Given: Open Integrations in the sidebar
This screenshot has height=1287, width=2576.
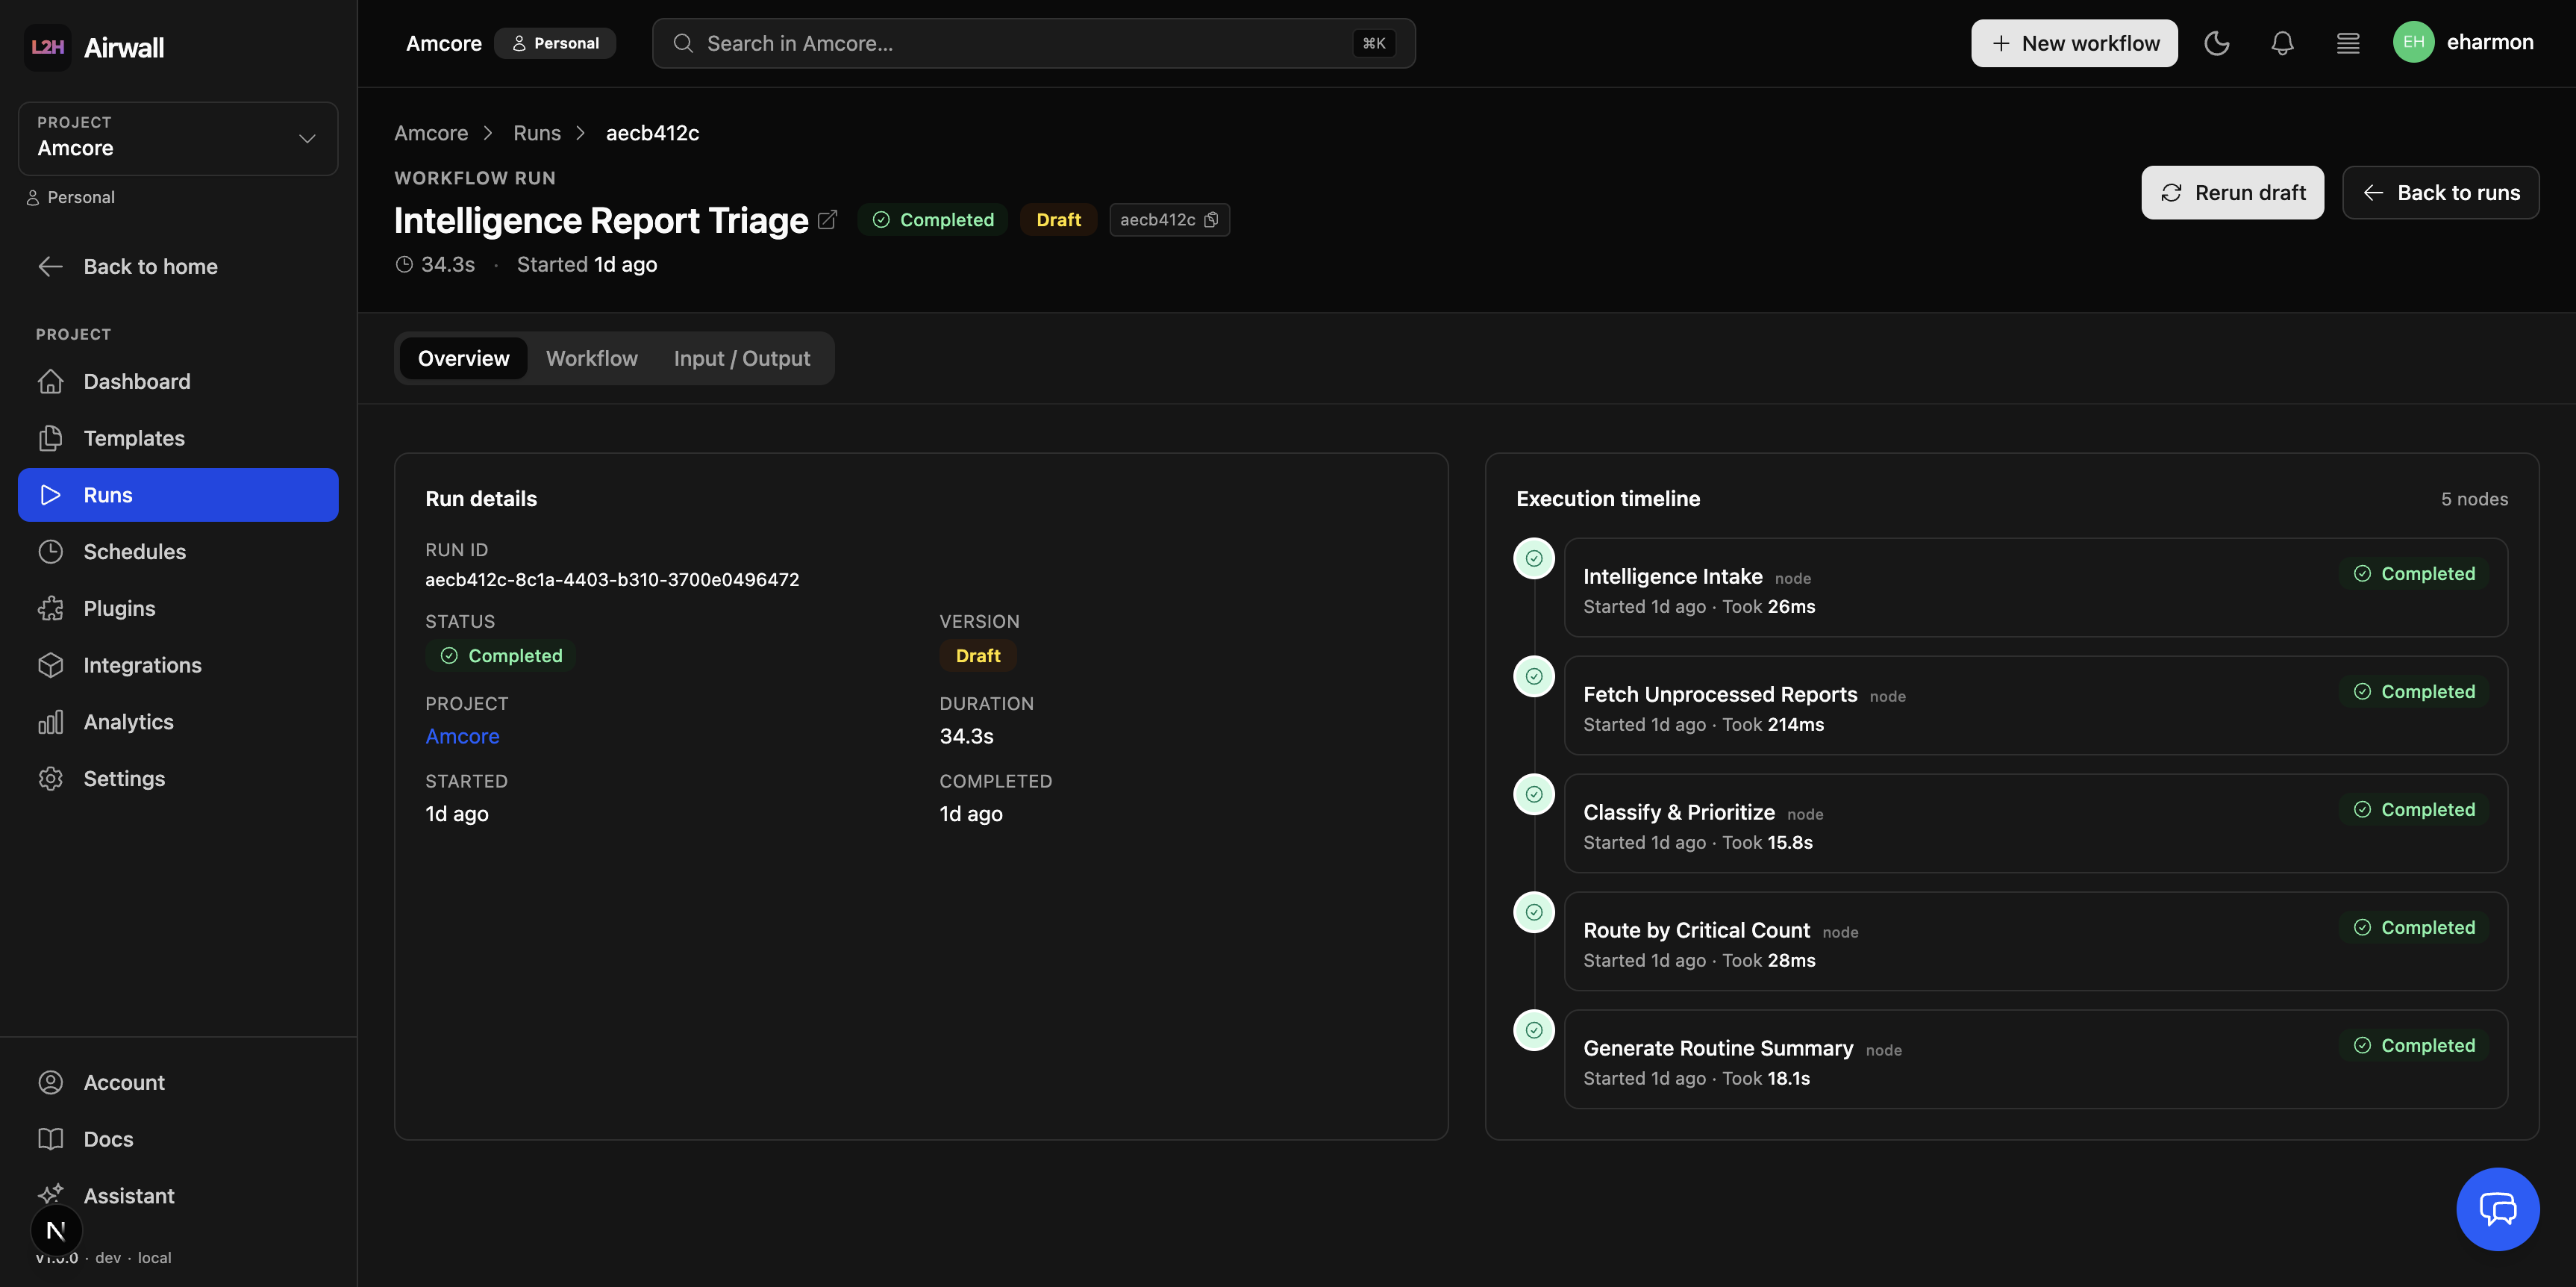Looking at the screenshot, I should [x=178, y=665].
